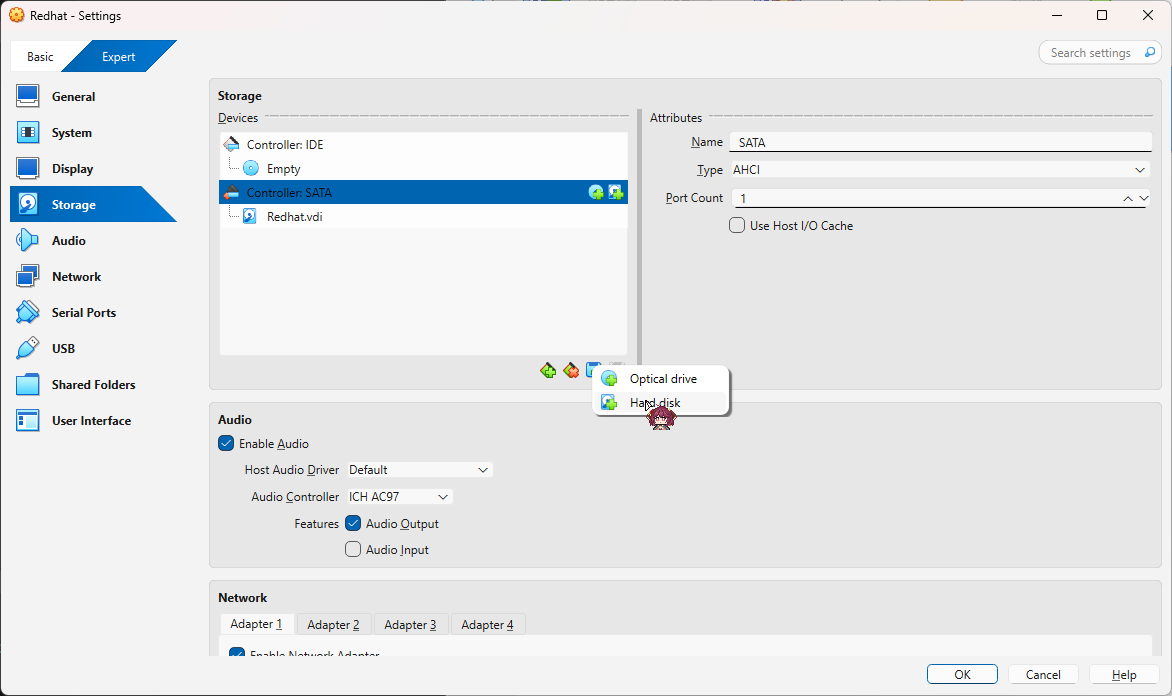Confirm changes with the OK button
1172x696 pixels.
point(961,673)
